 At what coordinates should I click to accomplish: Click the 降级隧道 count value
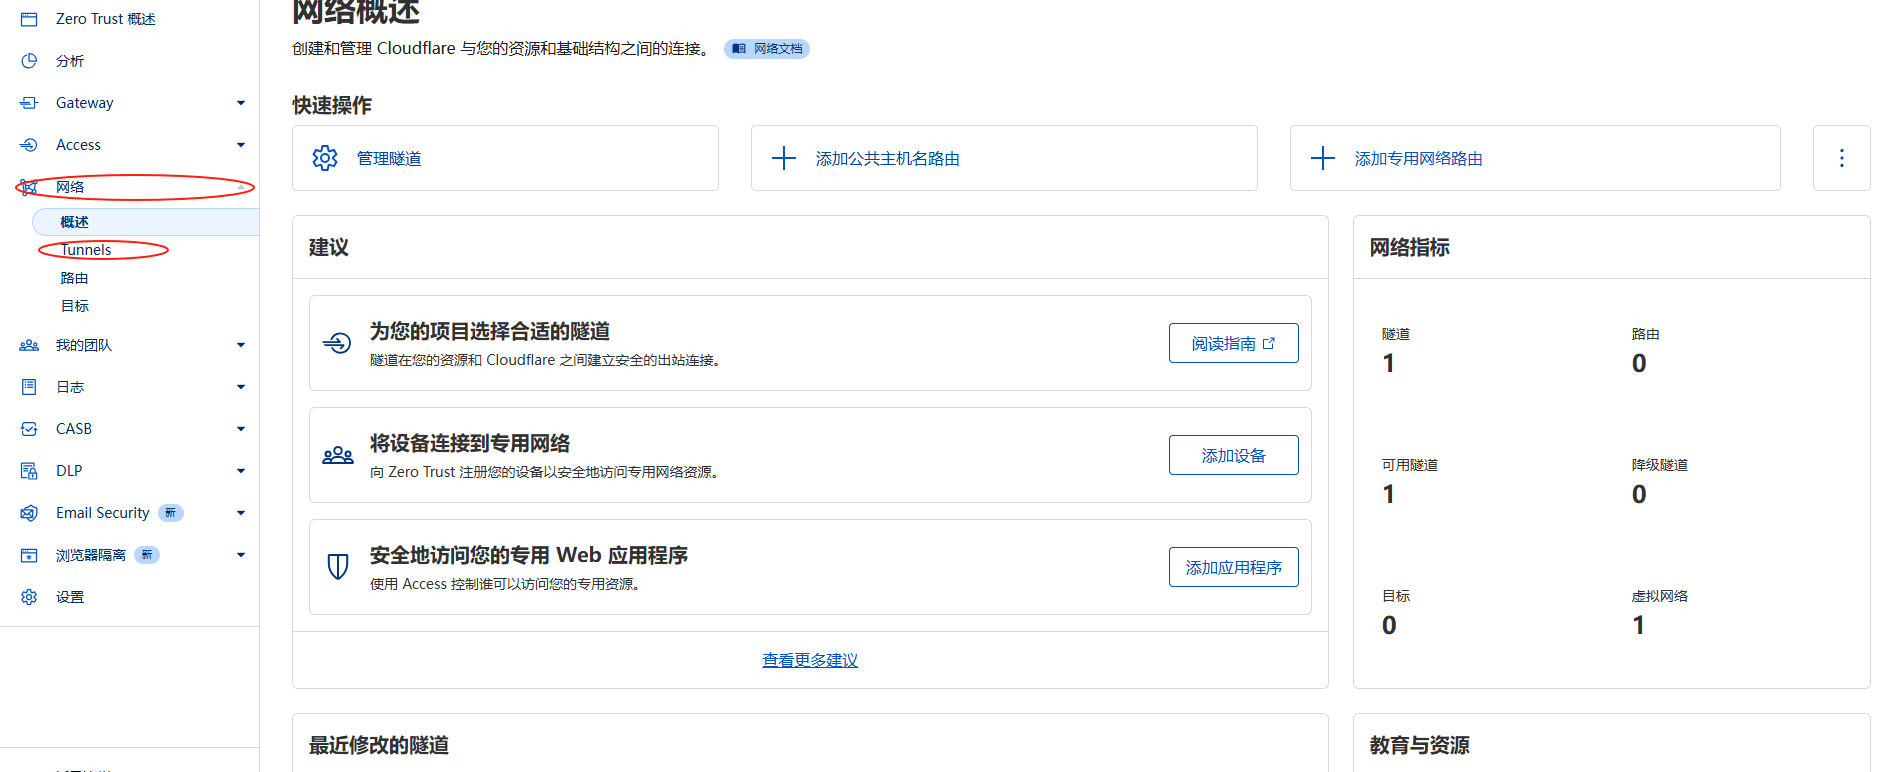[x=1639, y=494]
